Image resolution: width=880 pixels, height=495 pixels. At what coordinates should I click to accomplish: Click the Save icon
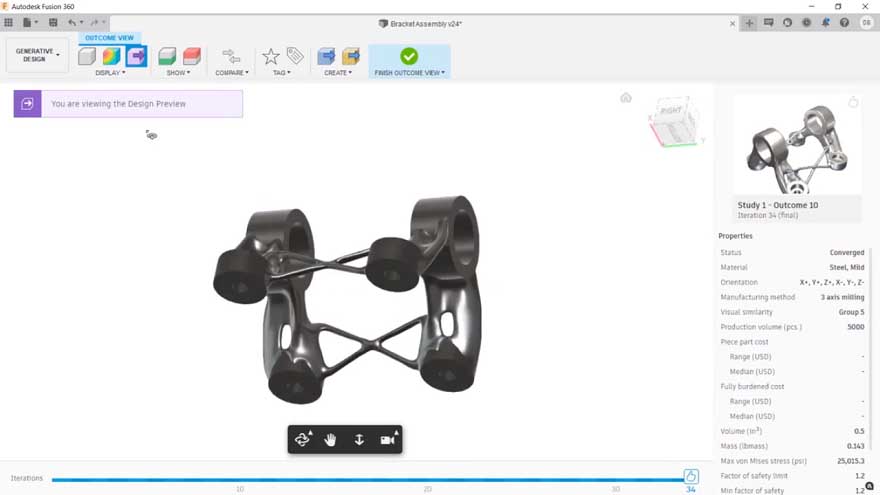point(53,22)
